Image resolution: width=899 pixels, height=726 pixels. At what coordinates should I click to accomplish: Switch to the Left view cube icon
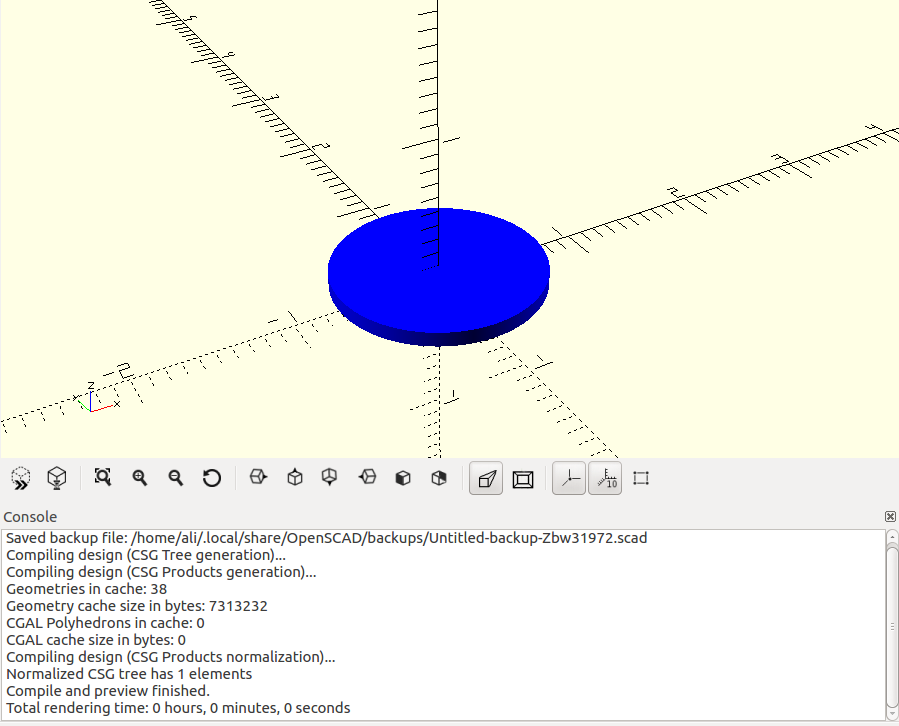point(367,477)
